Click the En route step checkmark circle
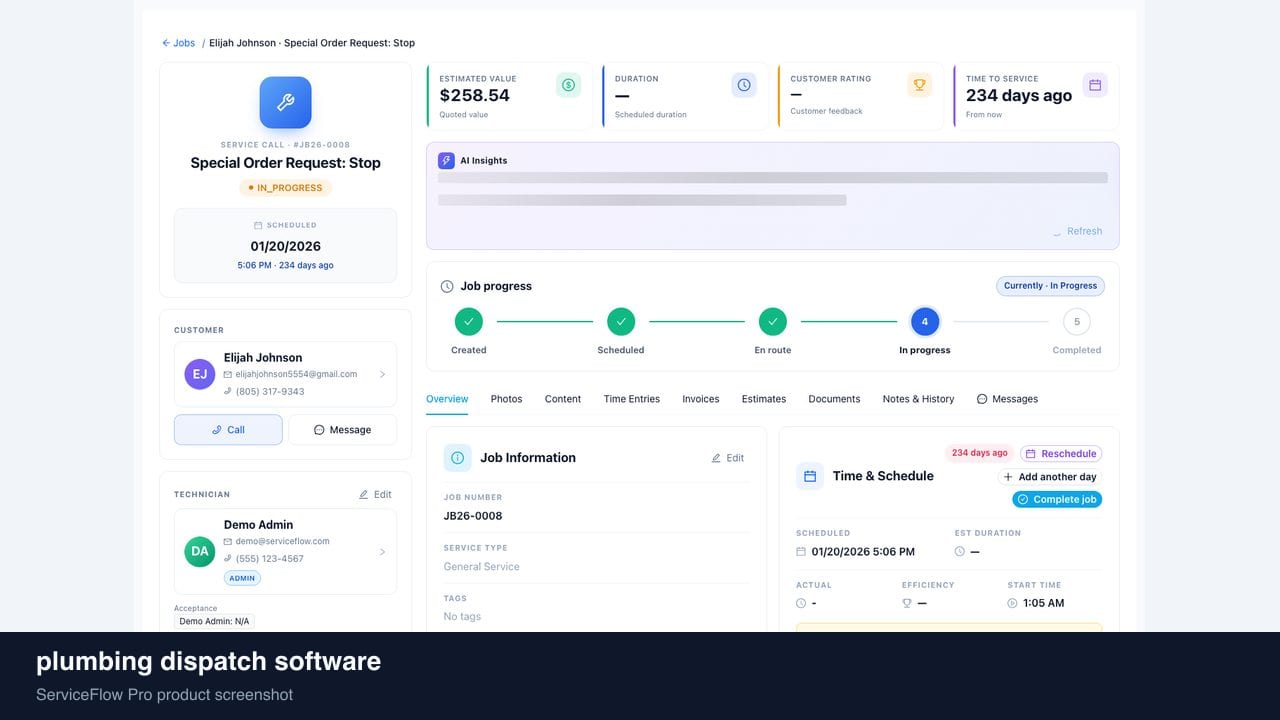The image size is (1280, 720). pyautogui.click(x=772, y=321)
